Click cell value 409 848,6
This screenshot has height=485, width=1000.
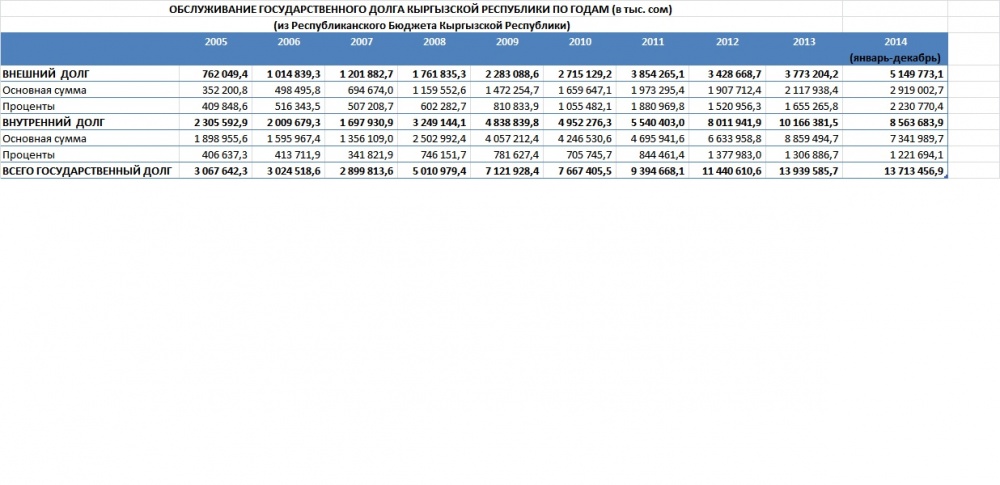(x=225, y=106)
